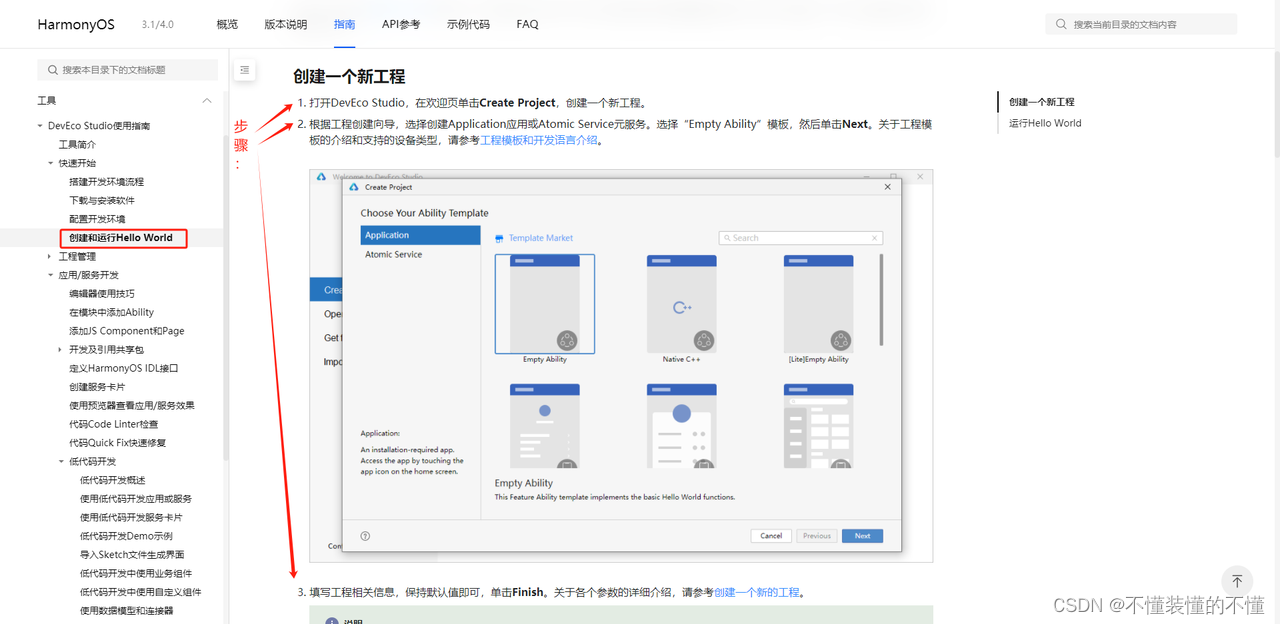Screen dimensions: 1280x624
Task: Select Atomic Service in the template category list
Action: [420, 255]
